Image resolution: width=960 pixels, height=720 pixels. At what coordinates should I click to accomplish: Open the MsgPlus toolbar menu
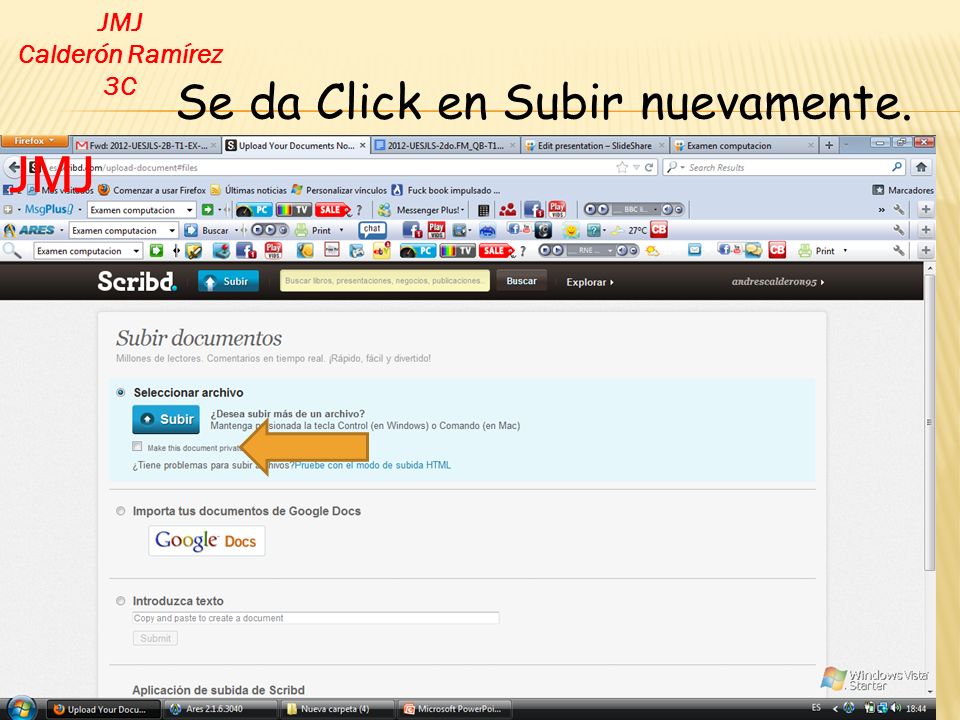tap(49, 209)
